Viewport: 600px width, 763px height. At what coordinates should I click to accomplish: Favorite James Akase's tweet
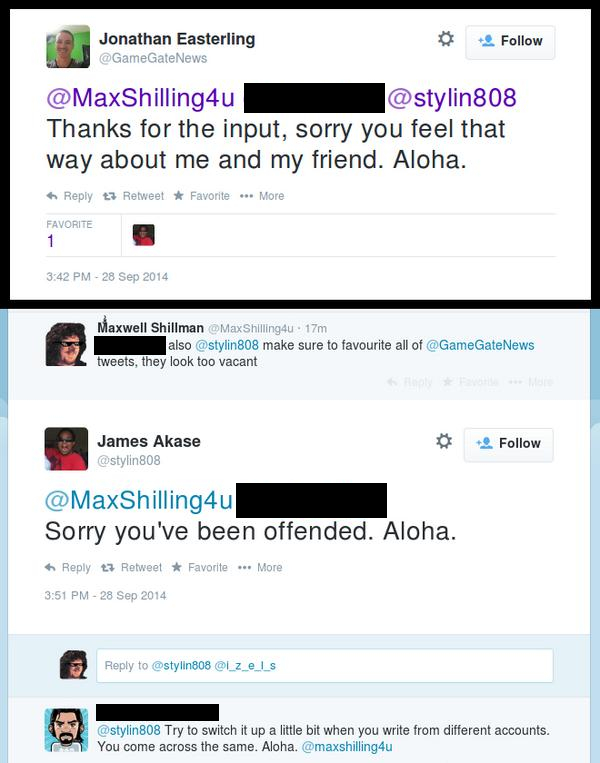tap(199, 567)
